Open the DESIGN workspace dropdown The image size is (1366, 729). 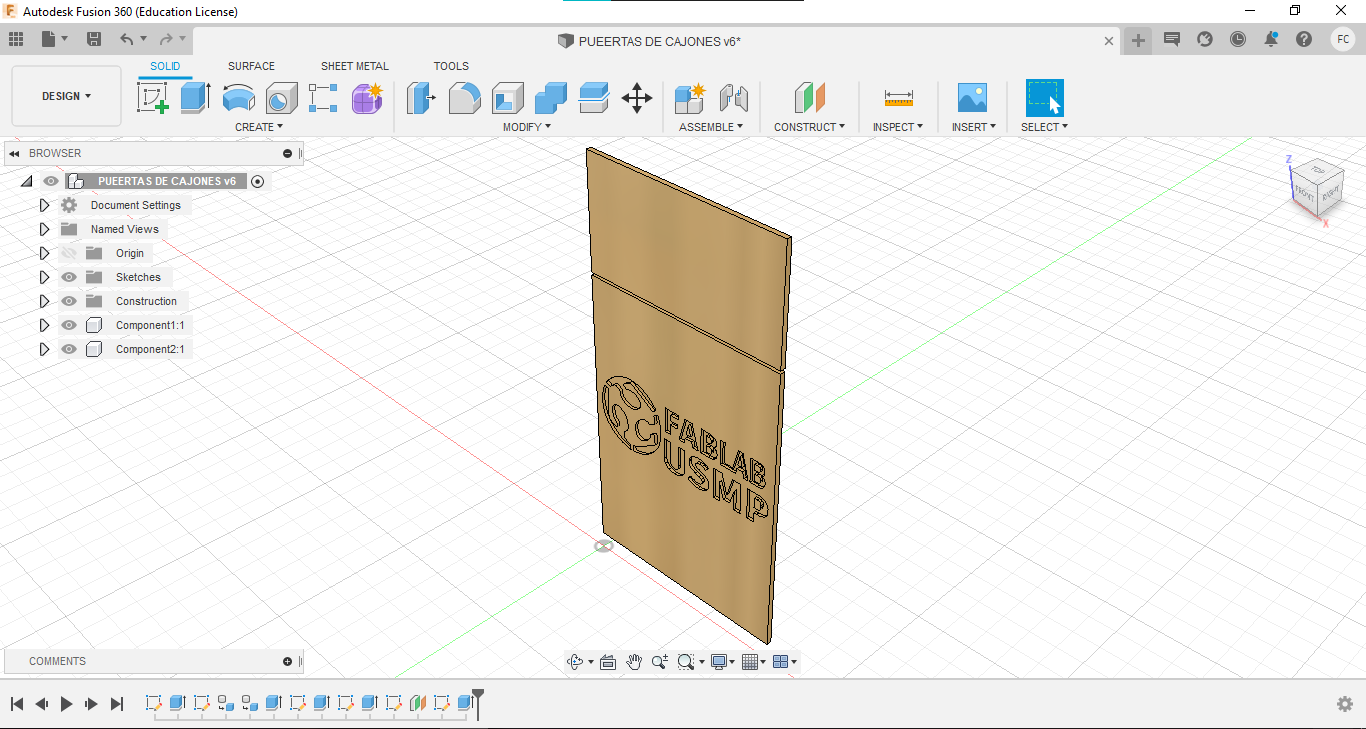pyautogui.click(x=67, y=96)
